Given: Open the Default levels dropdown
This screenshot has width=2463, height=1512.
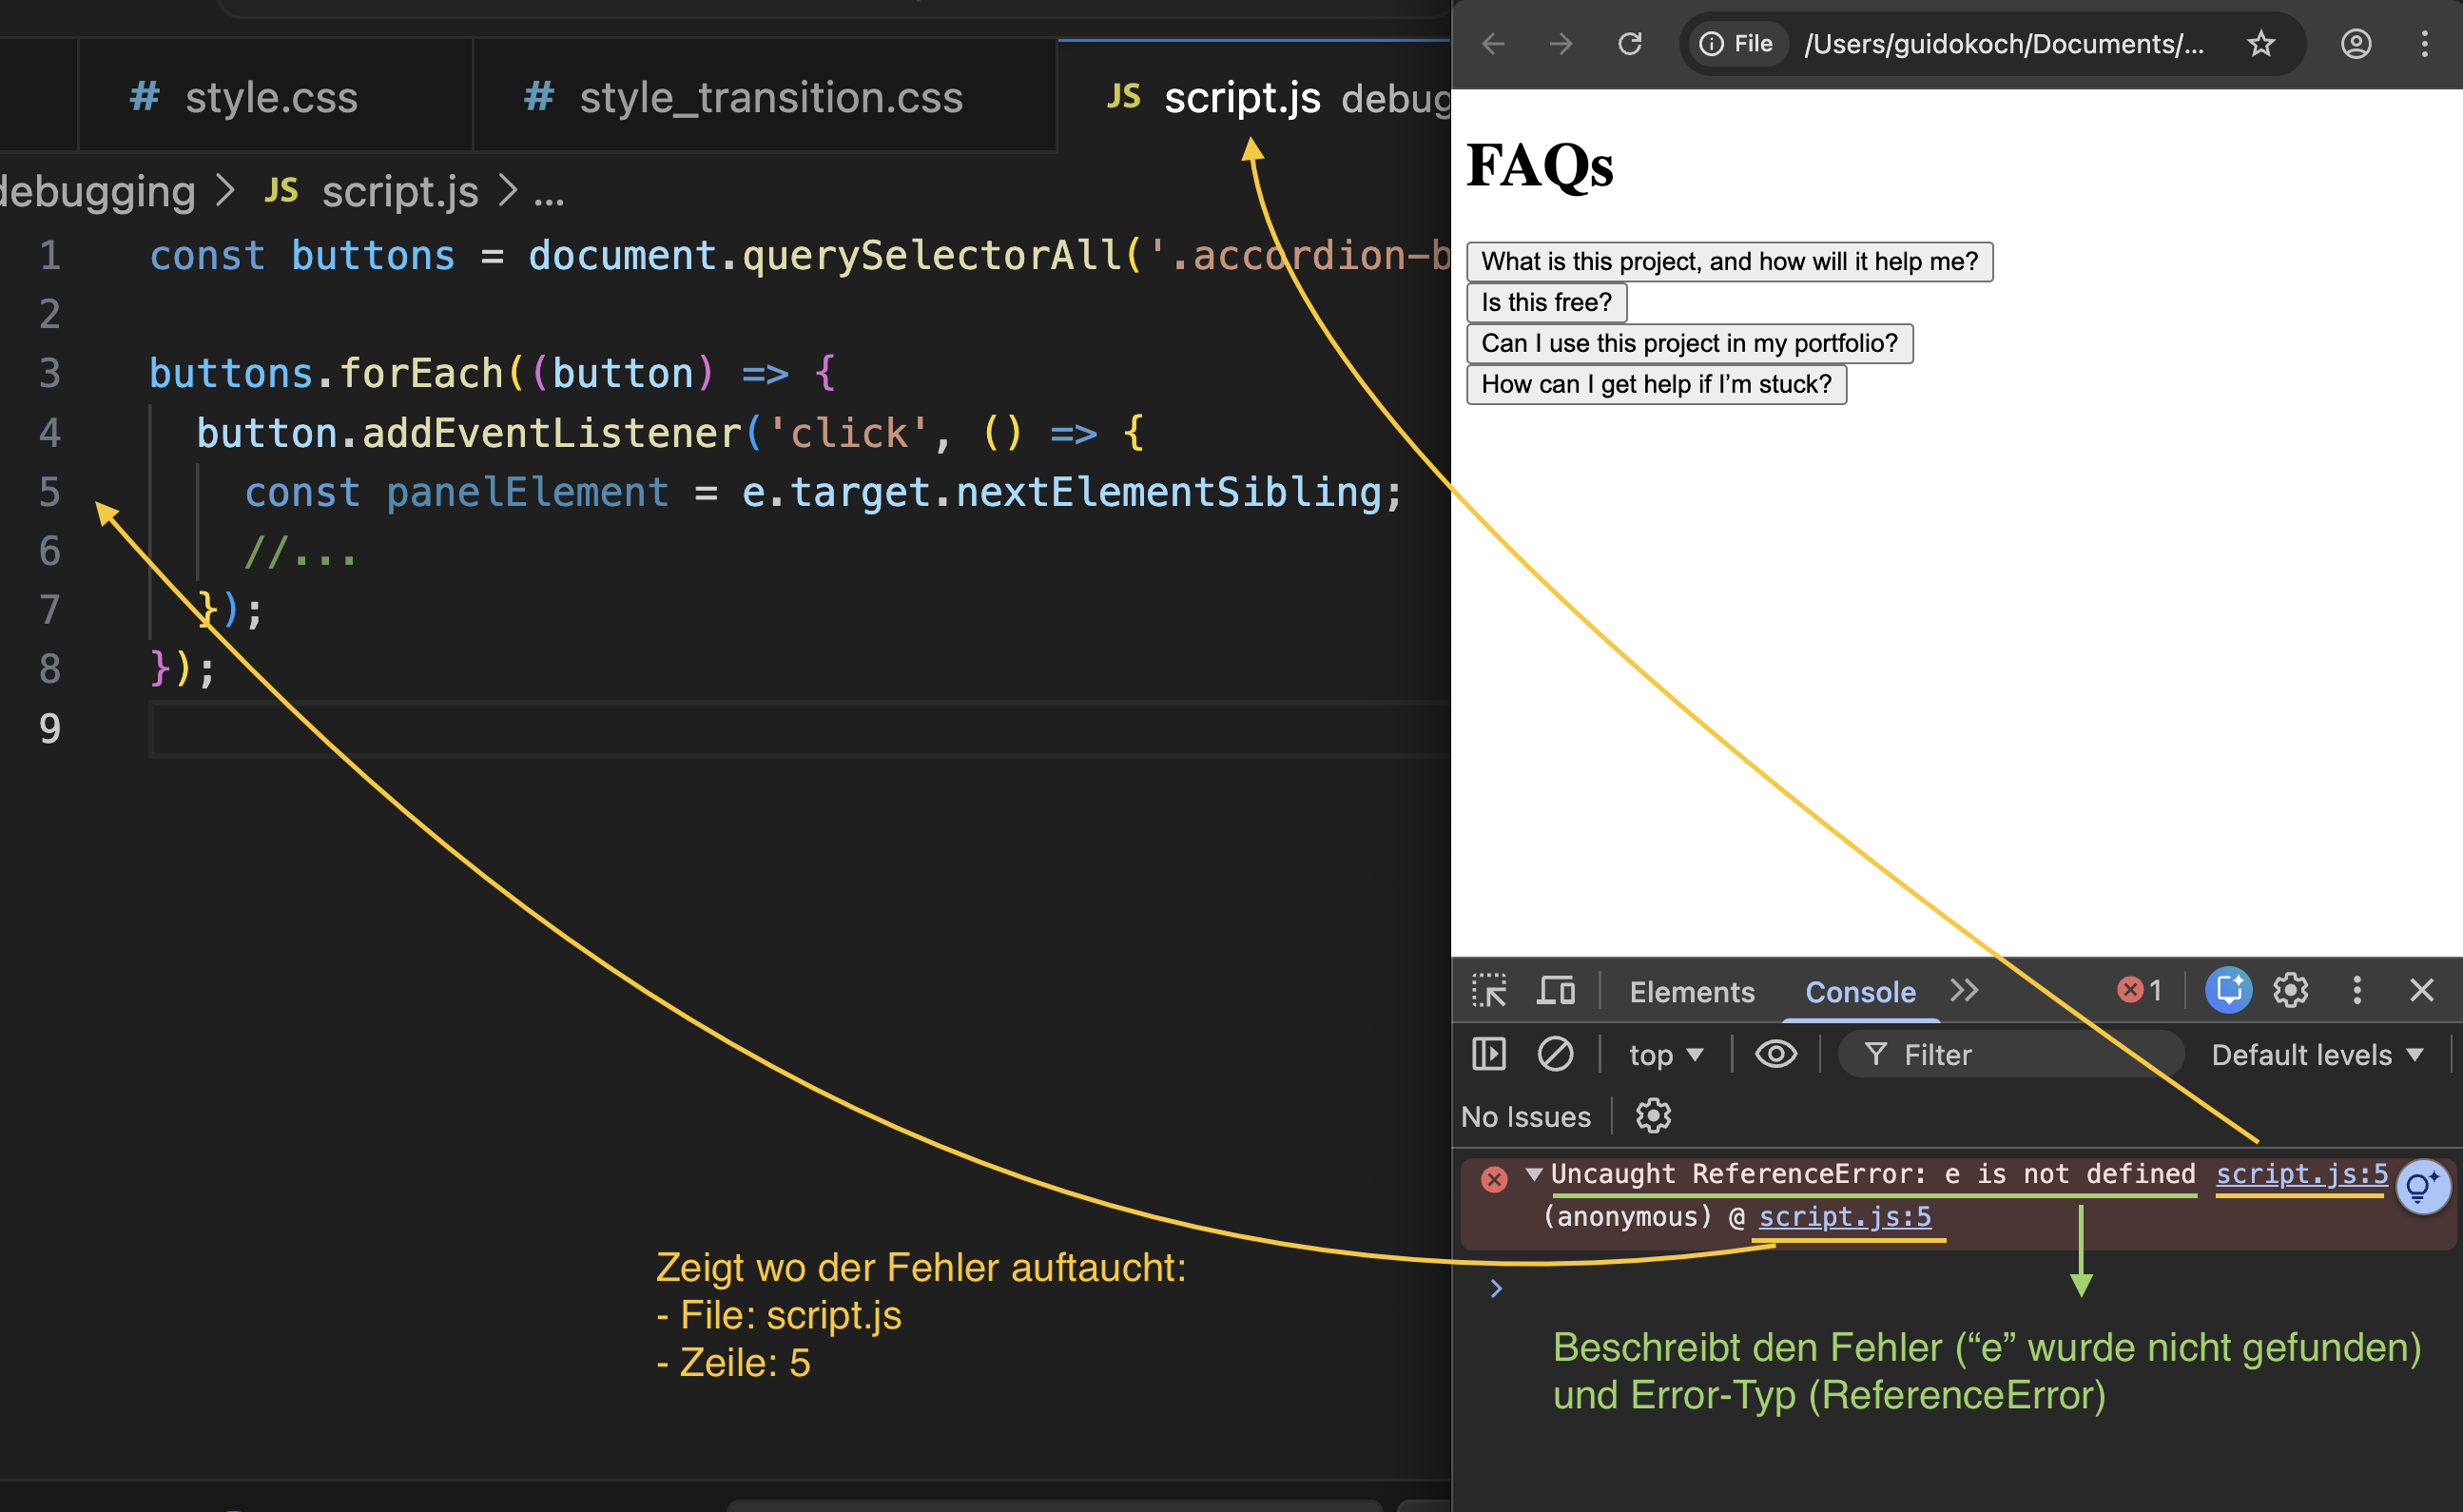Looking at the screenshot, I should (x=2316, y=1055).
